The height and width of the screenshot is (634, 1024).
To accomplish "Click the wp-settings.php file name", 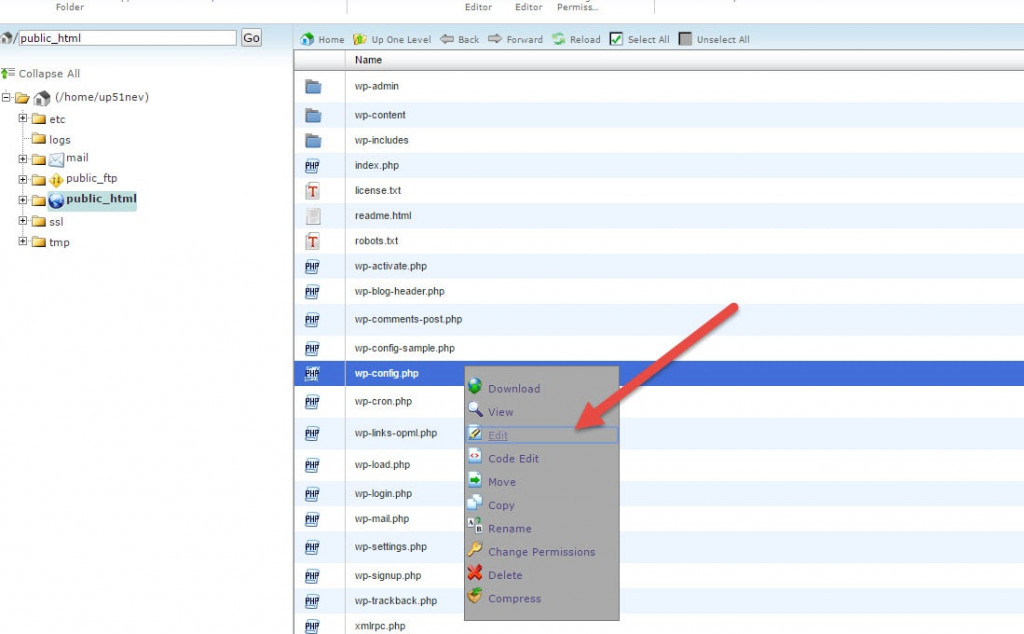I will coord(391,547).
